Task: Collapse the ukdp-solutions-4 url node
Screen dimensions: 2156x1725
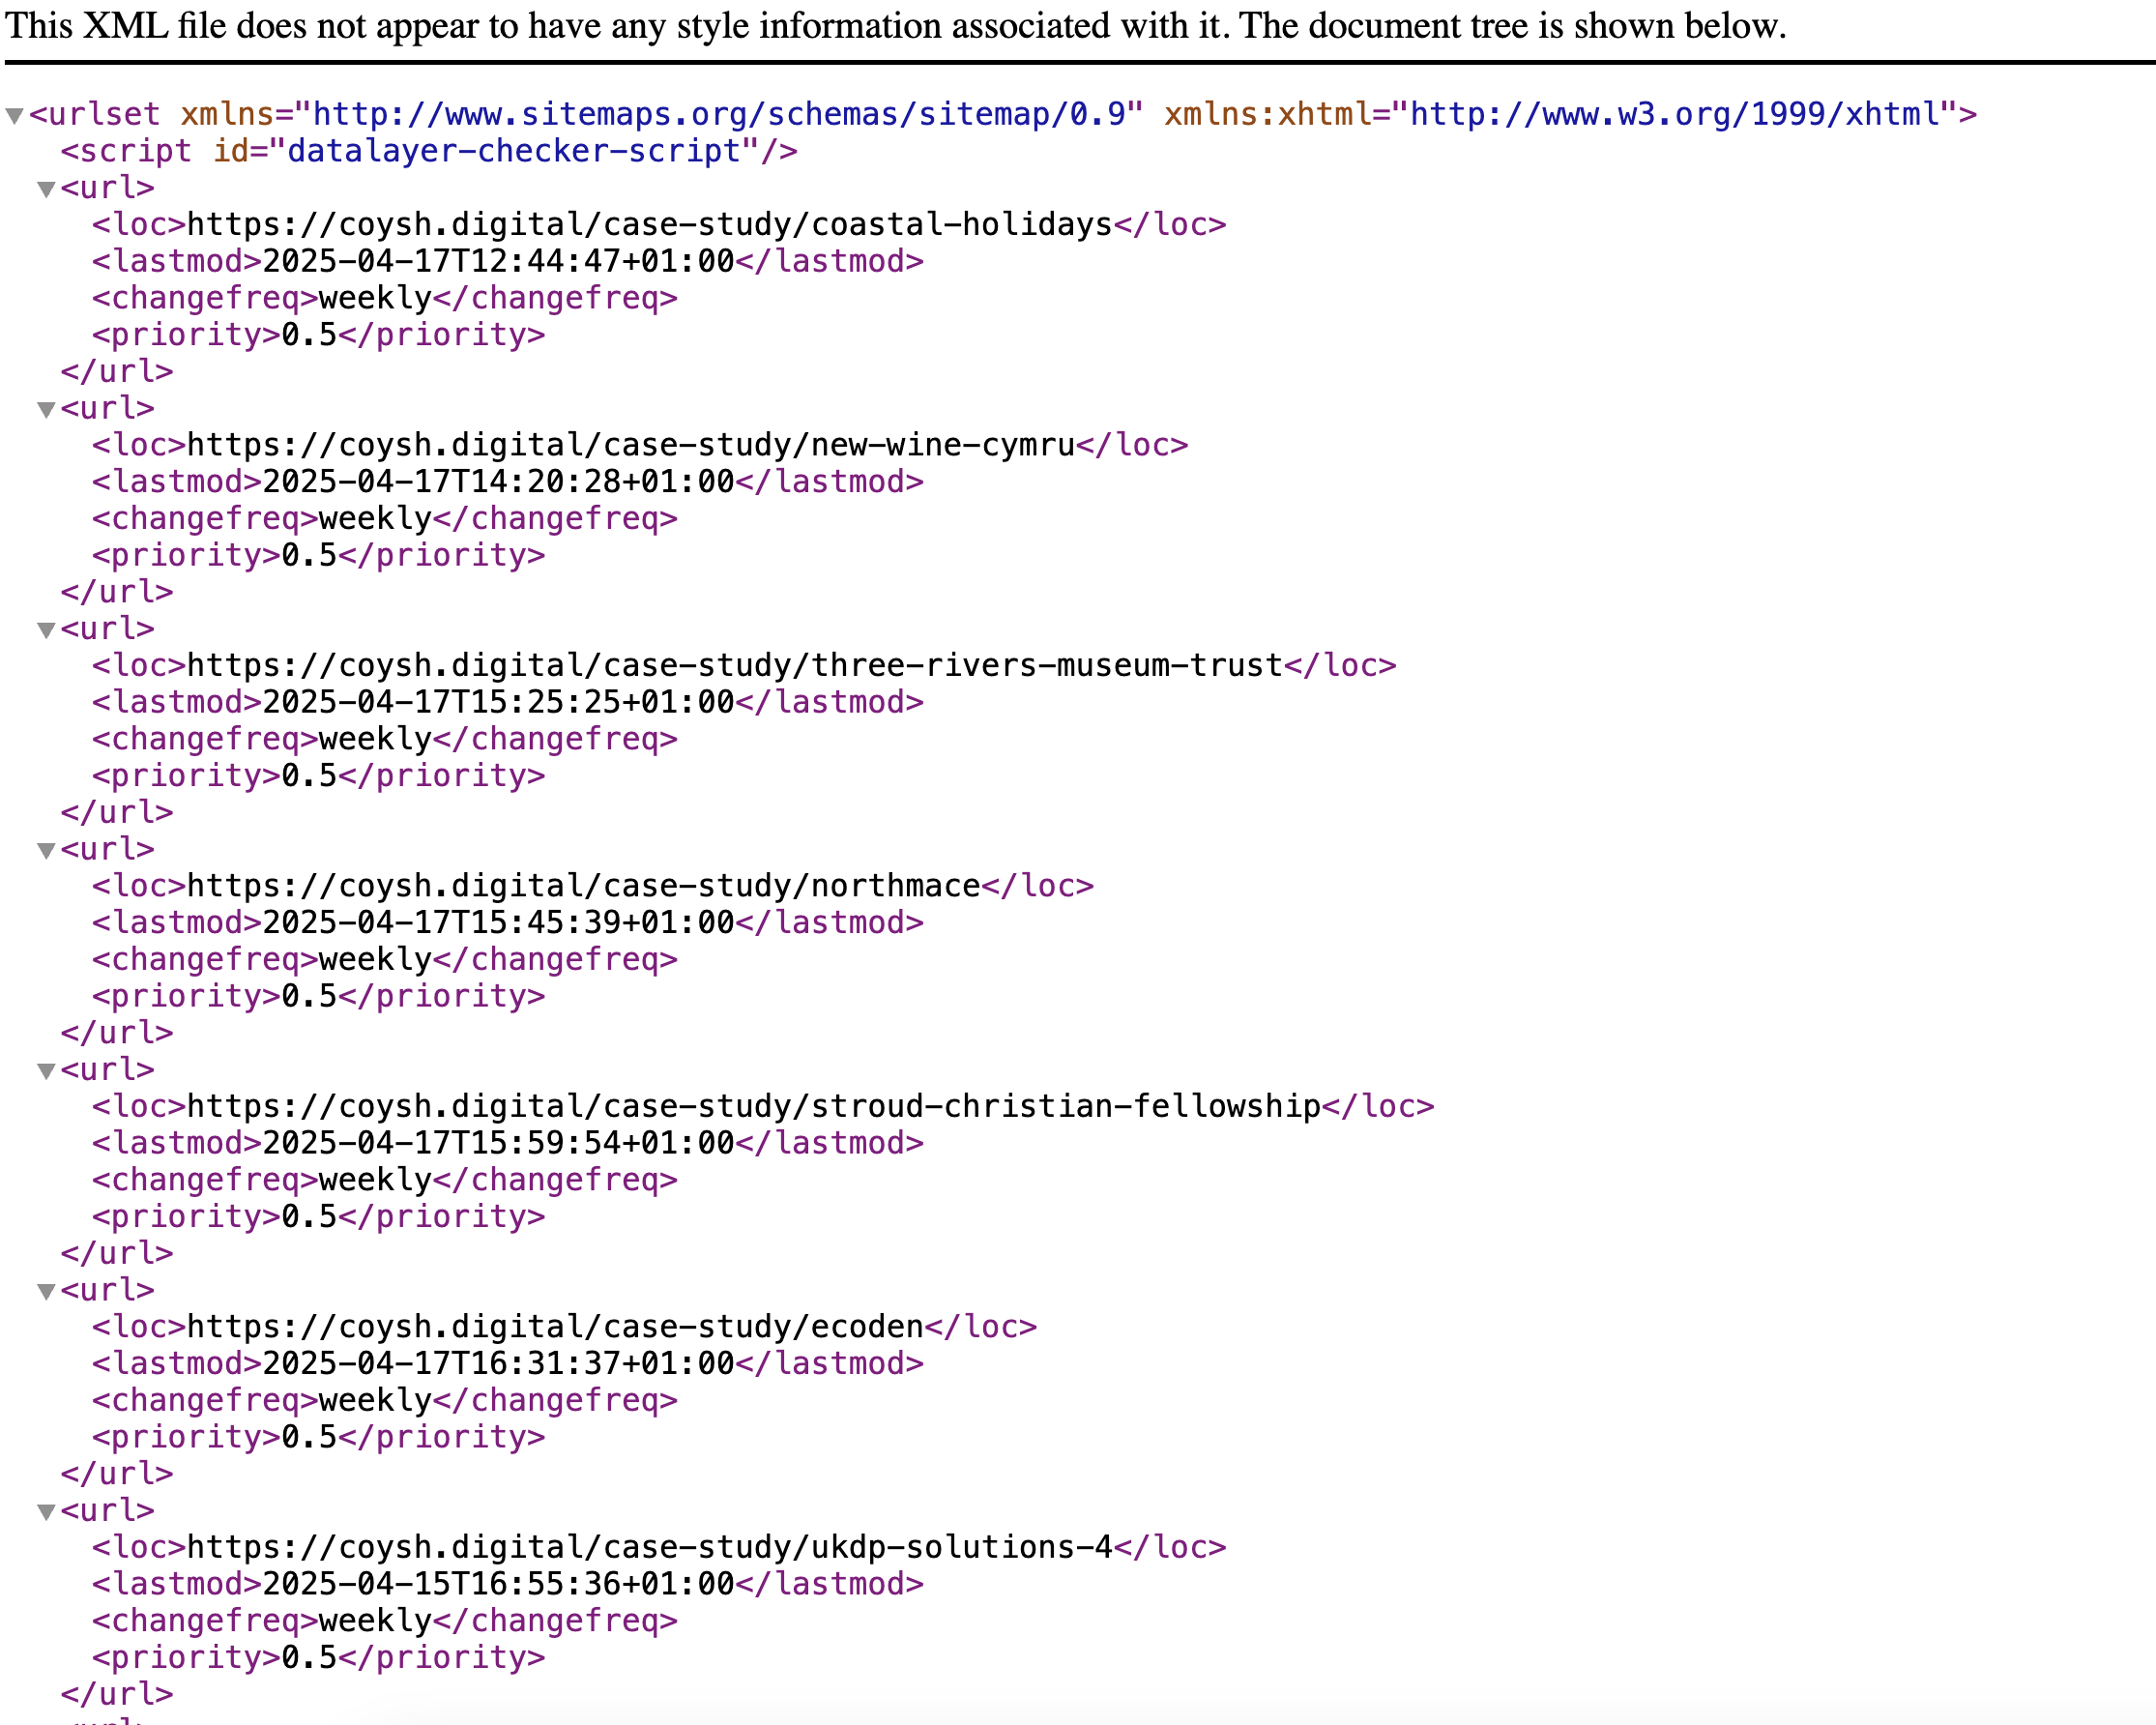Action: (x=46, y=1512)
